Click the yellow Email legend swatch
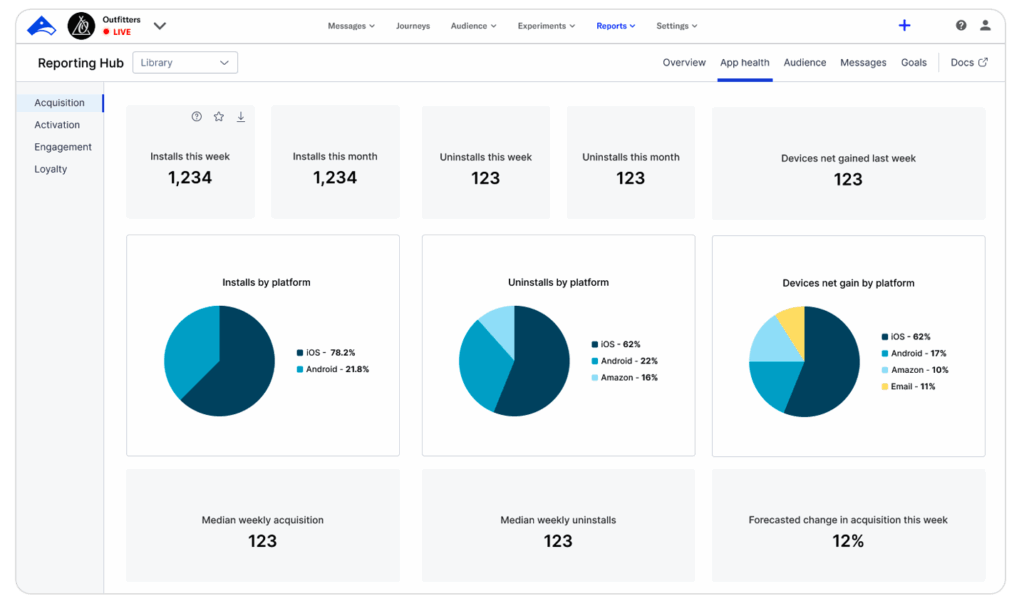Image resolution: width=1024 pixels, height=606 pixels. 885,386
